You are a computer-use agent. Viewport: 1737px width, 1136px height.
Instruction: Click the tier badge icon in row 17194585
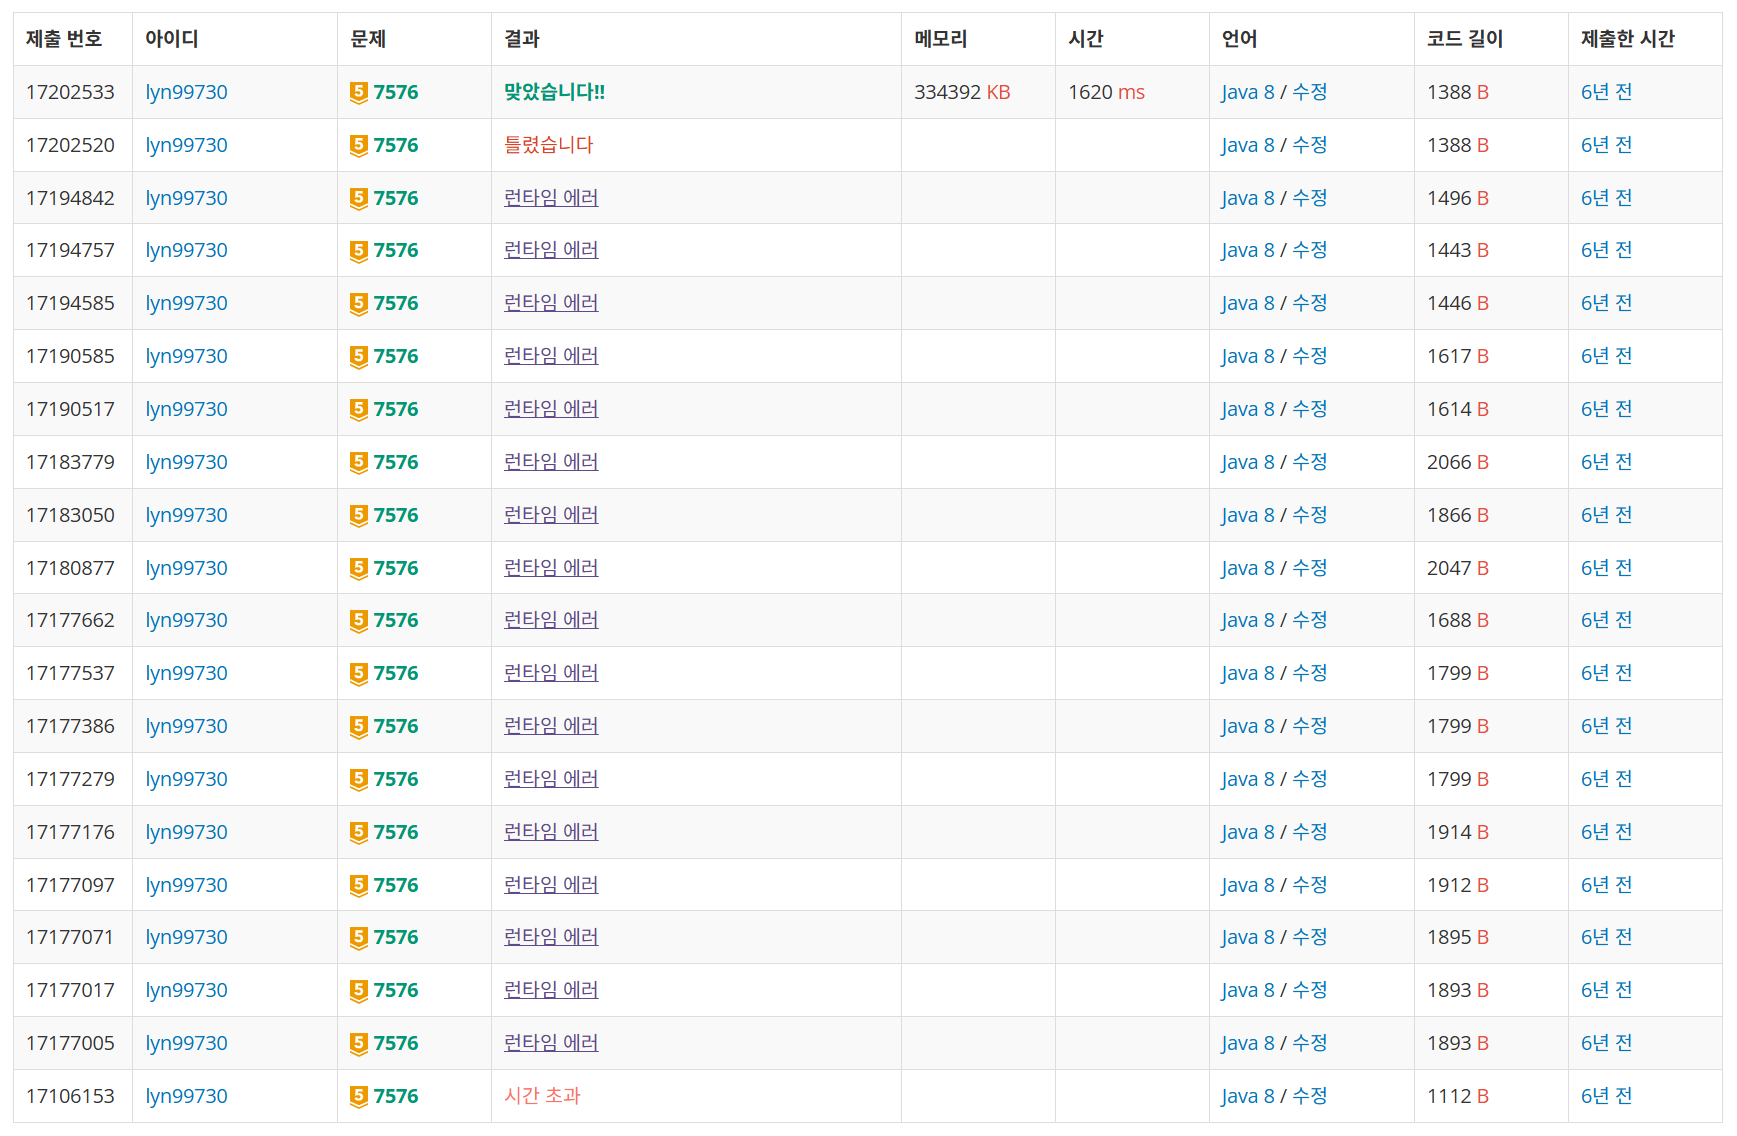[x=359, y=304]
